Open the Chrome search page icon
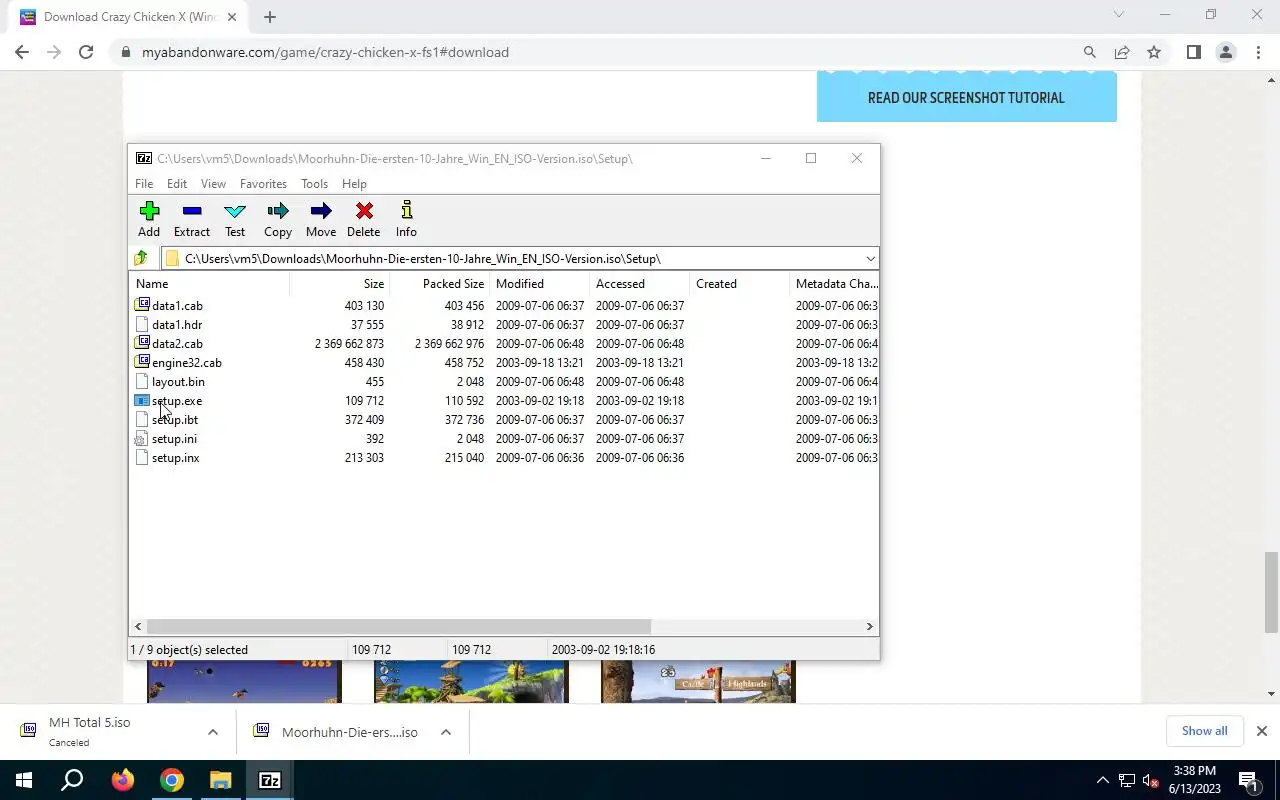 tap(1090, 52)
